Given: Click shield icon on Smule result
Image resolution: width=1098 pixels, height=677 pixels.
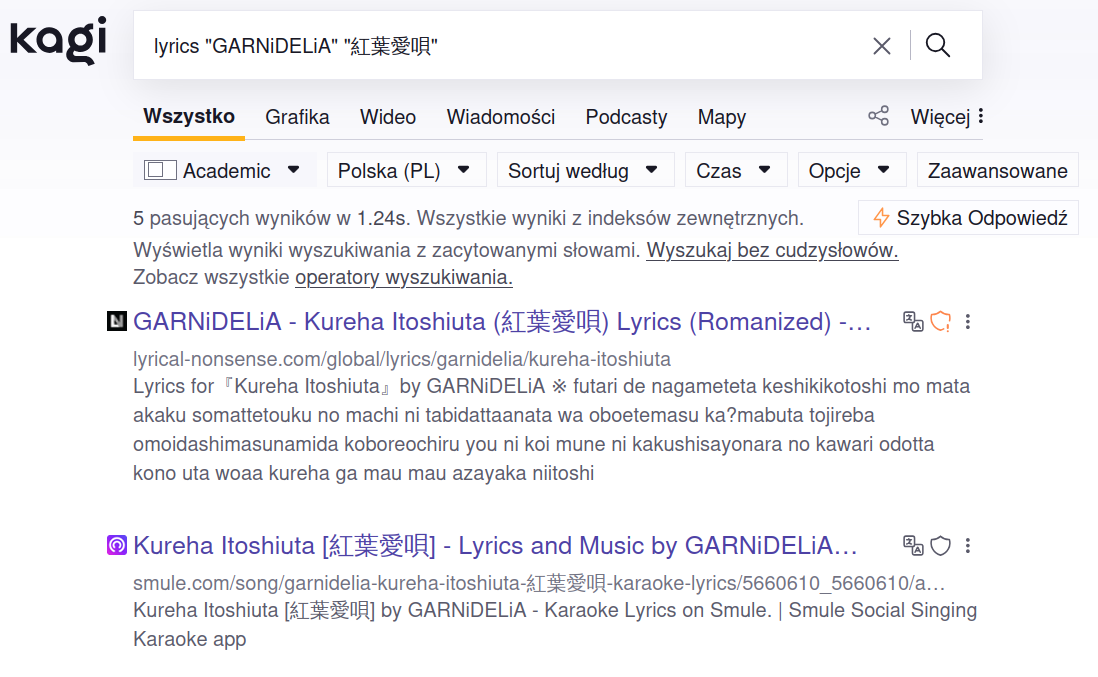Looking at the screenshot, I should 940,546.
